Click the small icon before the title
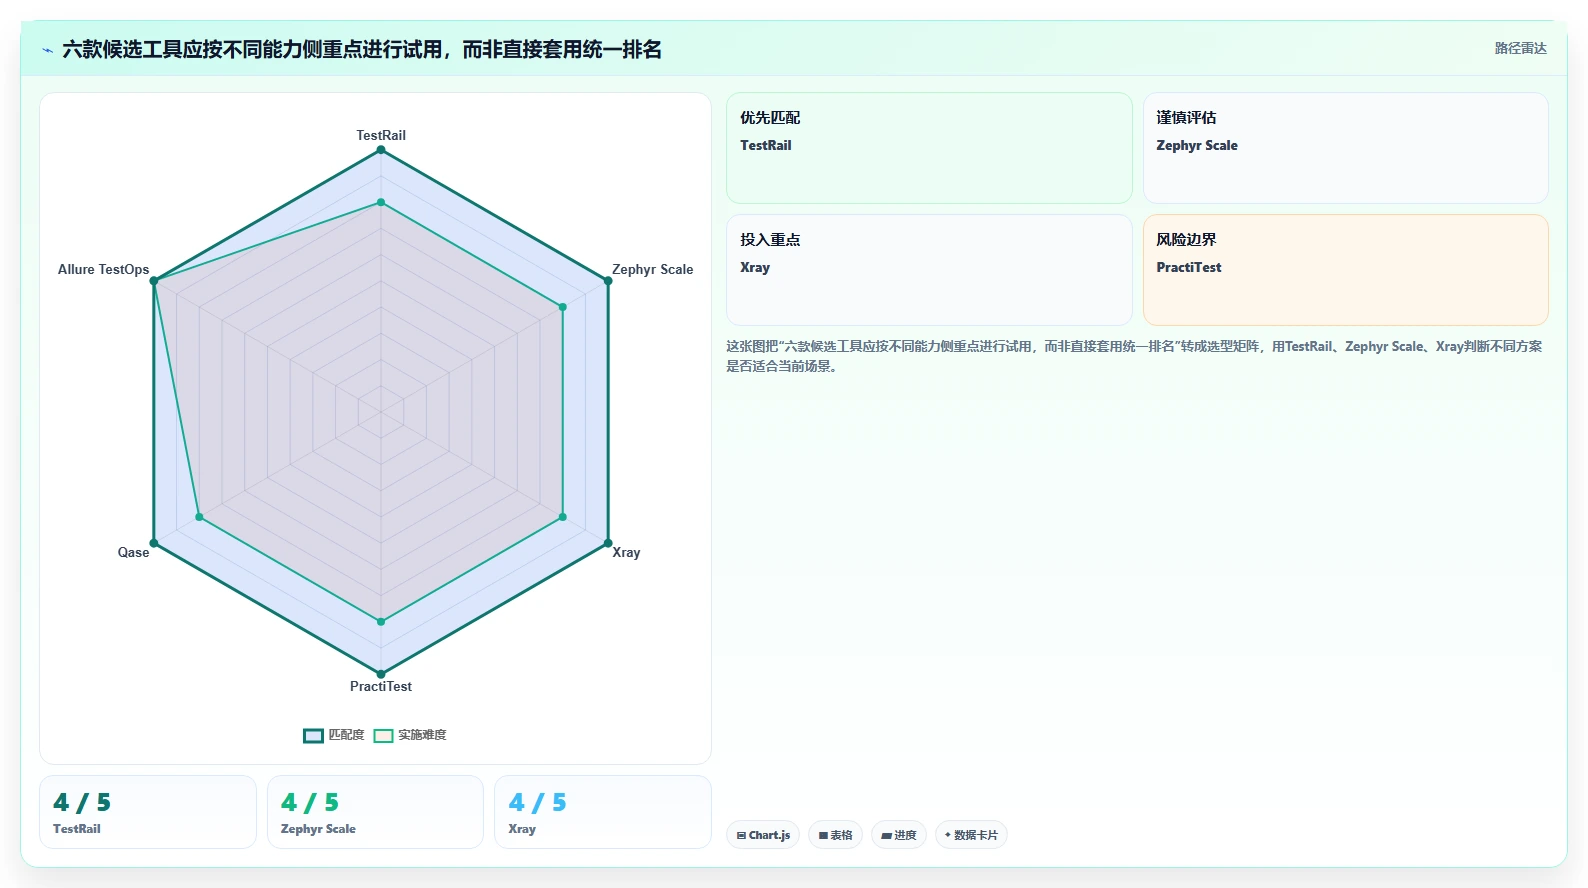The image size is (1588, 888). (x=47, y=50)
